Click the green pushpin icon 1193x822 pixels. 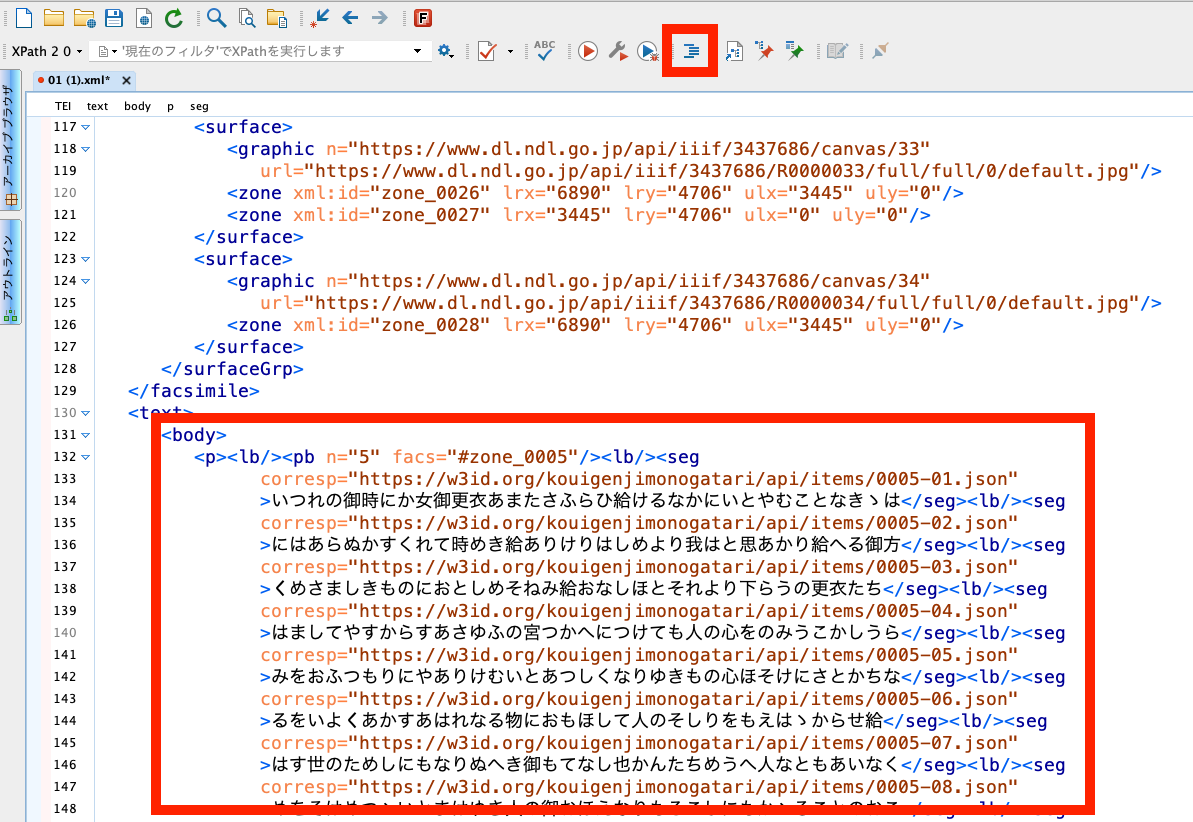pos(794,51)
